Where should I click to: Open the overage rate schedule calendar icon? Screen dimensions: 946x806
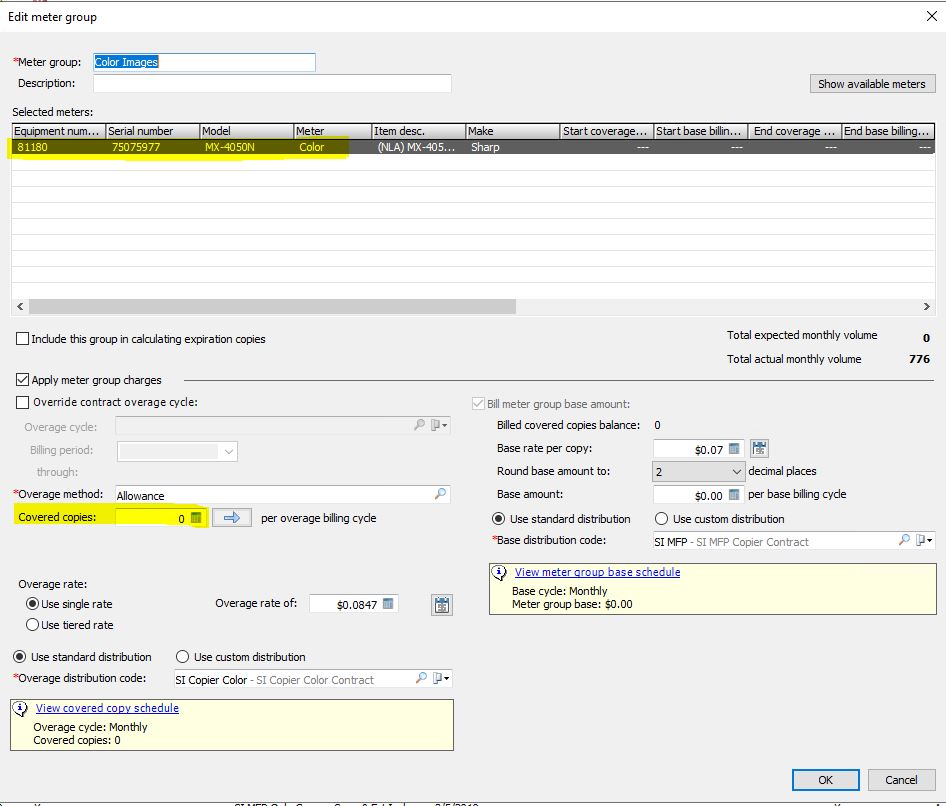[x=442, y=604]
